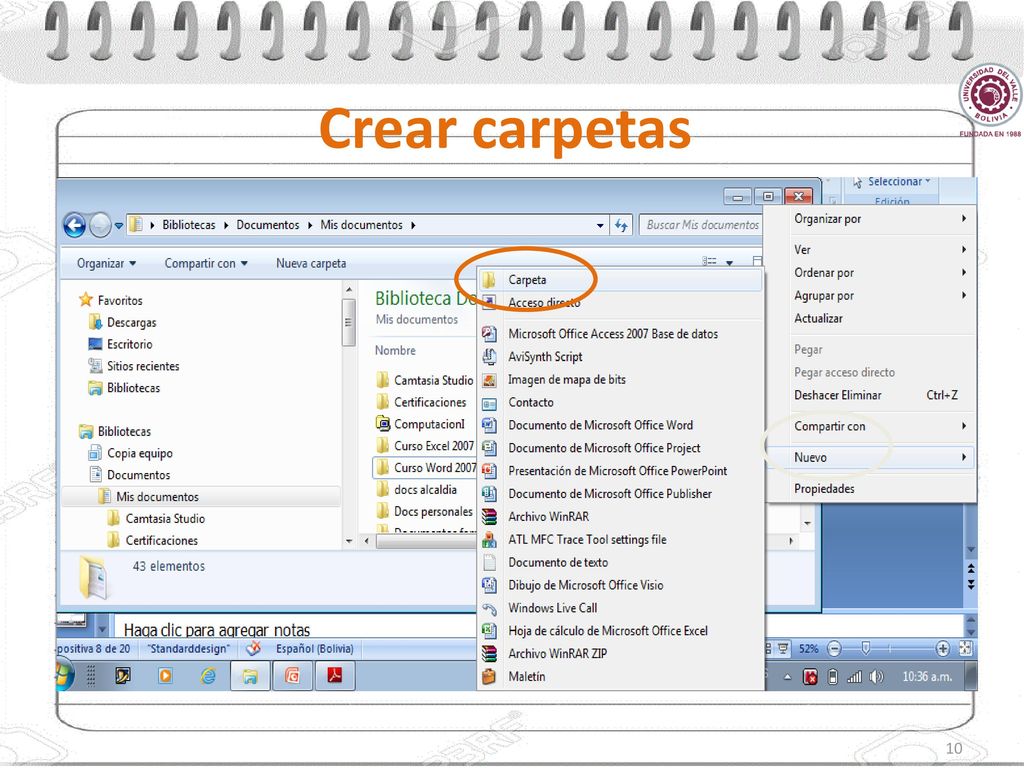This screenshot has width=1024, height=768.
Task: Show hidden tray icons with the arrow
Action: tap(788, 677)
